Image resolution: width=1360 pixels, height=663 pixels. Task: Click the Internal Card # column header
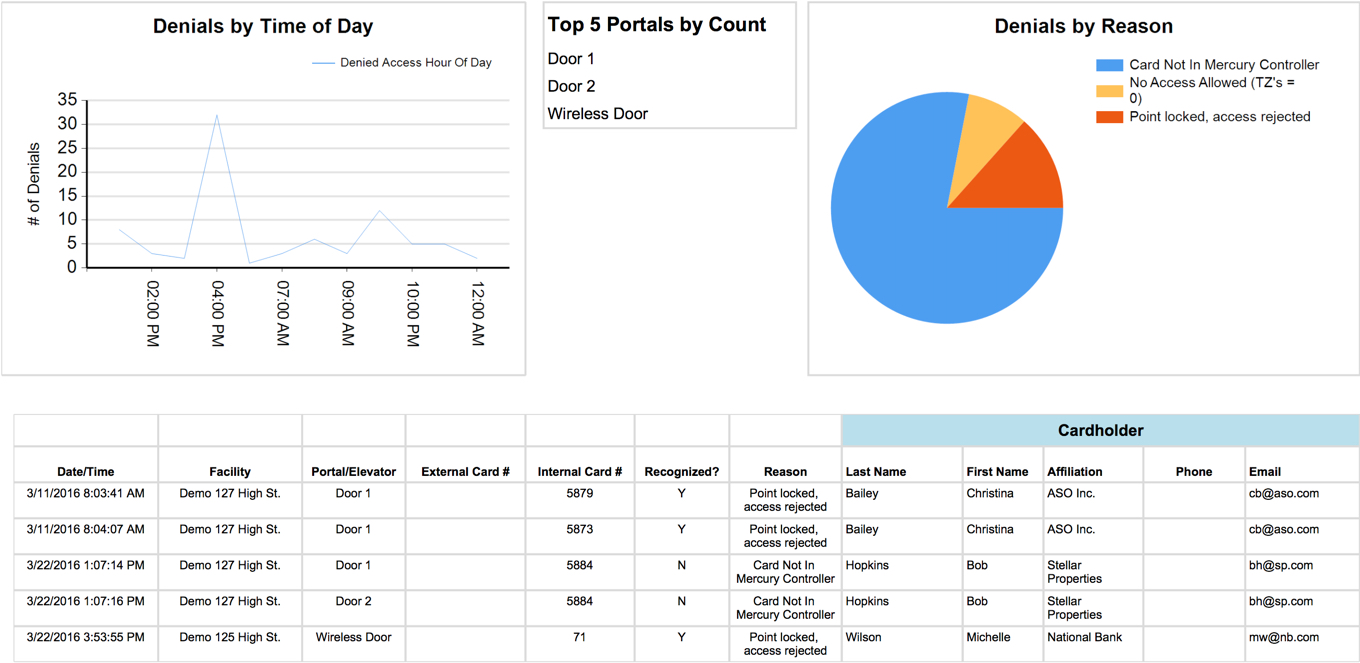(579, 472)
